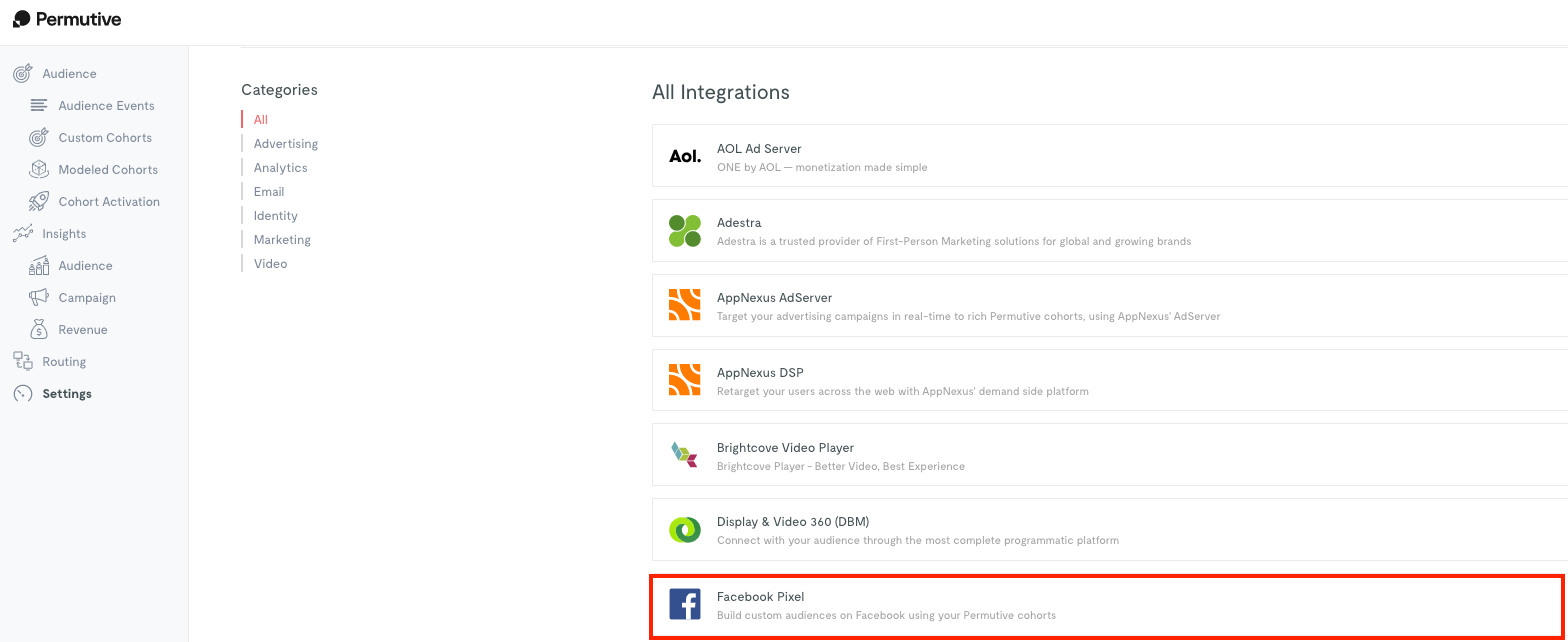
Task: Click 'Connect with your audience' description
Action: (x=918, y=540)
